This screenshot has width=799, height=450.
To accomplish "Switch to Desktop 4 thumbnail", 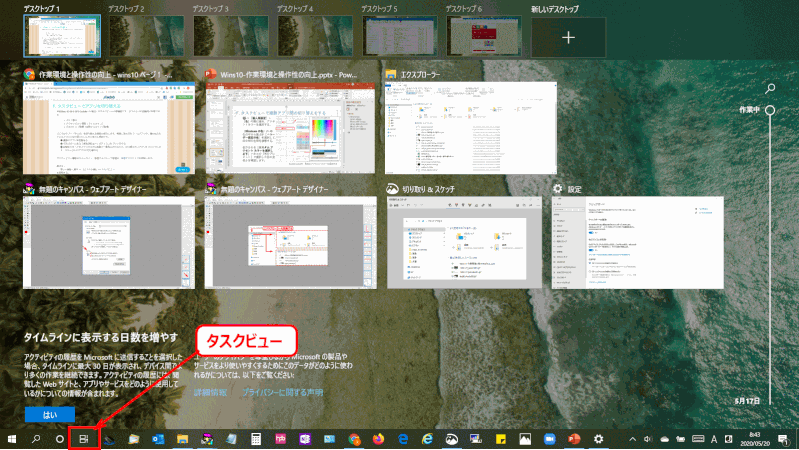I will tap(315, 36).
